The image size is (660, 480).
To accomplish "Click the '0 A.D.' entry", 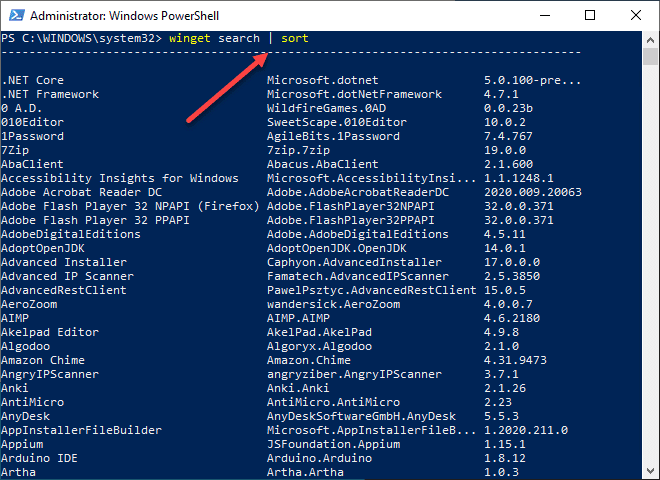I will point(21,108).
